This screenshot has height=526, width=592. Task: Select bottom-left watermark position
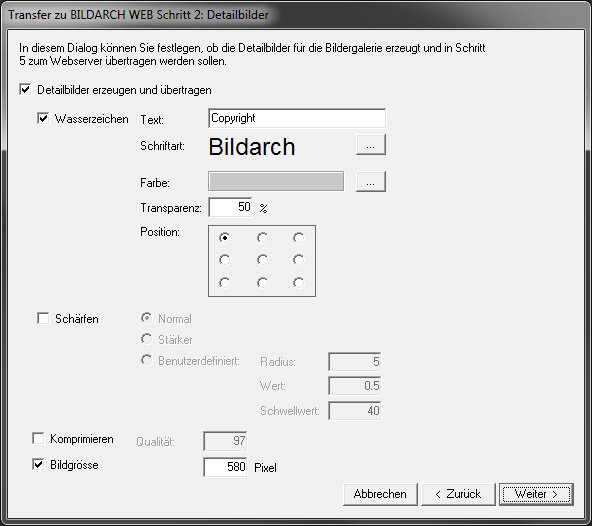coord(225,282)
